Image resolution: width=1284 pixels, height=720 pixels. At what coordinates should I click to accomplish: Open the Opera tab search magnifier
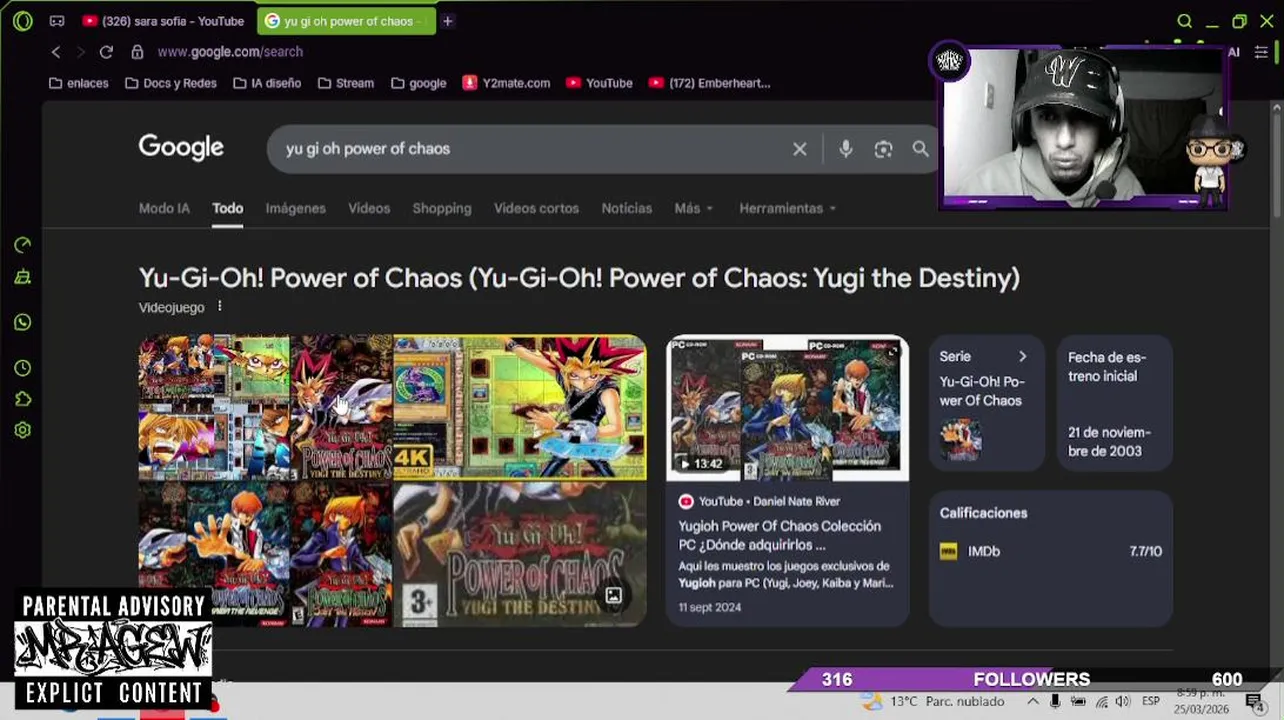click(1184, 21)
